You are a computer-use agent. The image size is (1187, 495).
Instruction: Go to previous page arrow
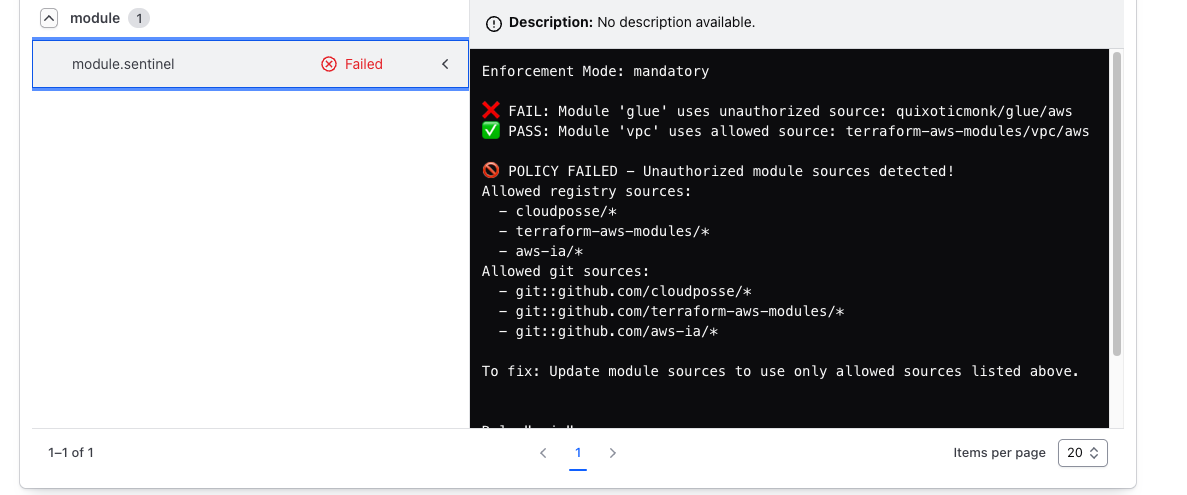pyautogui.click(x=543, y=453)
